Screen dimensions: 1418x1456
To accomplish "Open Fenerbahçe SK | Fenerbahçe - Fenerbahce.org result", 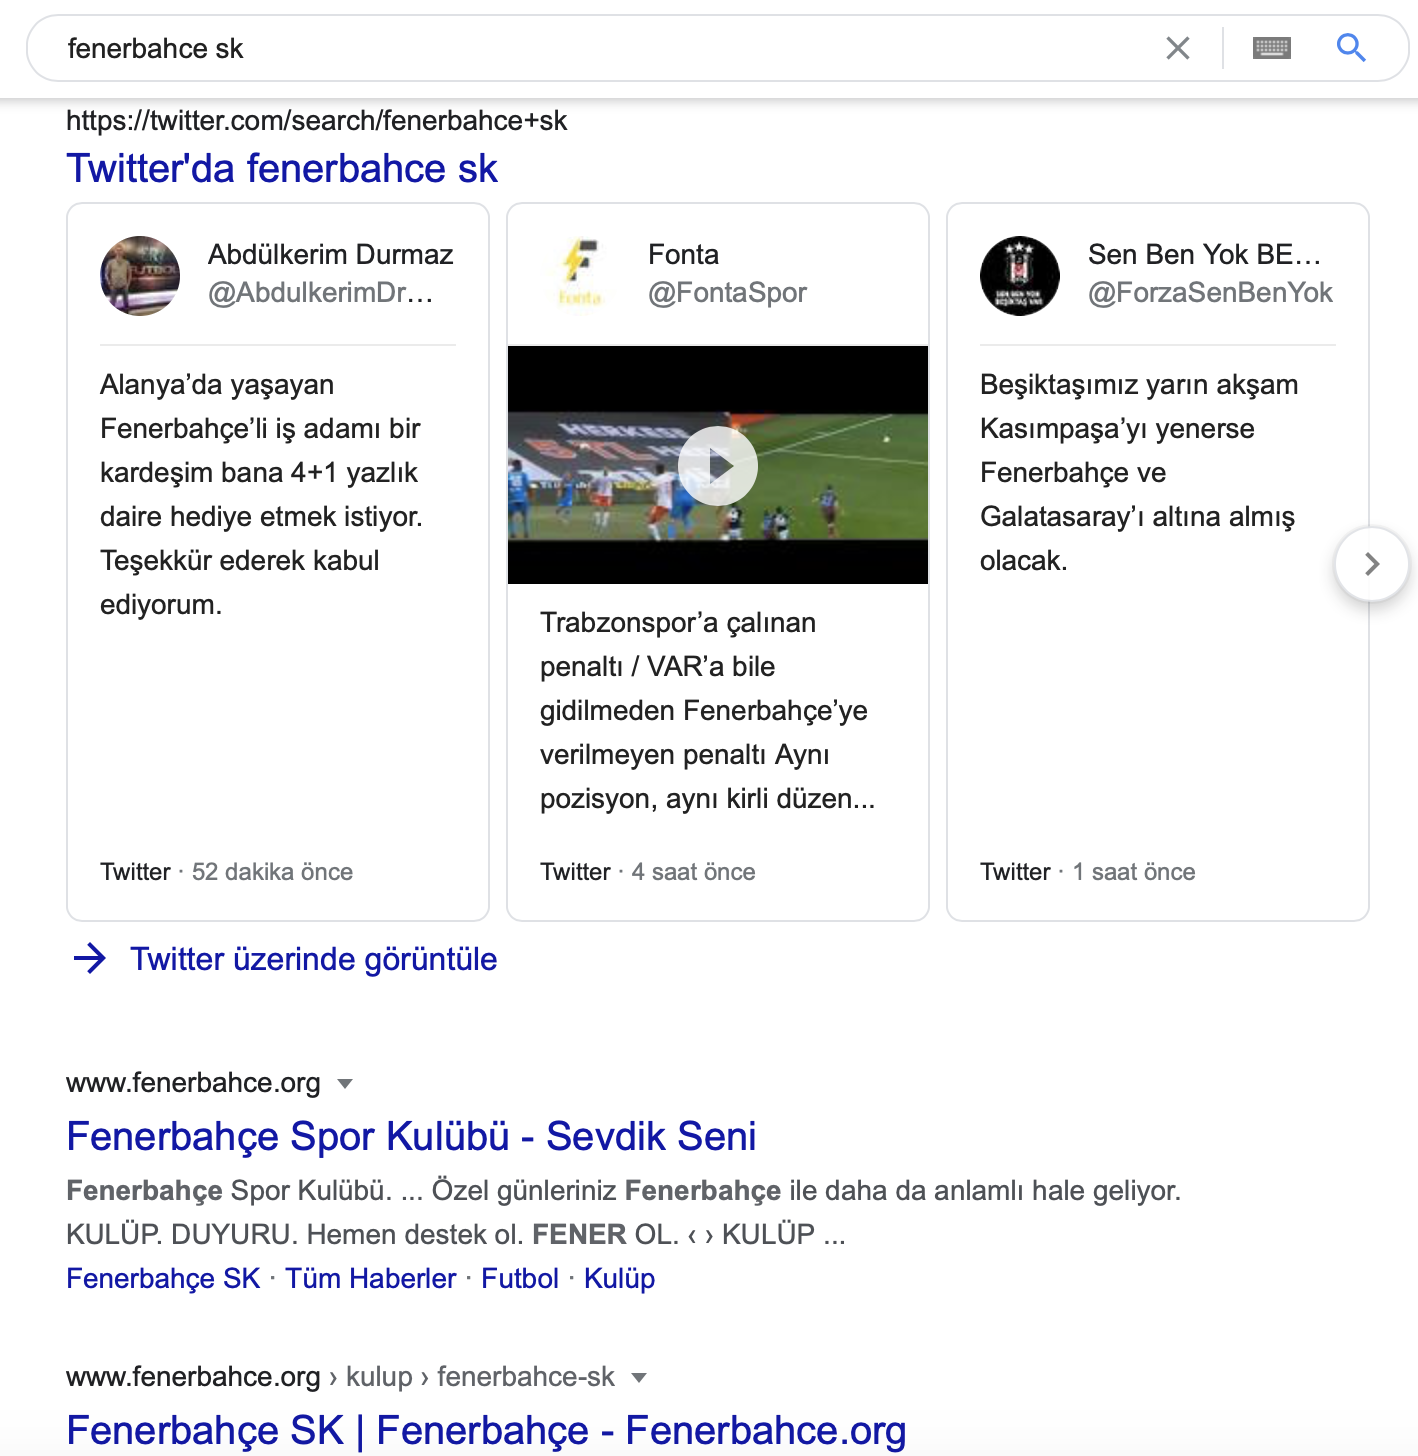I will click(x=486, y=1430).
